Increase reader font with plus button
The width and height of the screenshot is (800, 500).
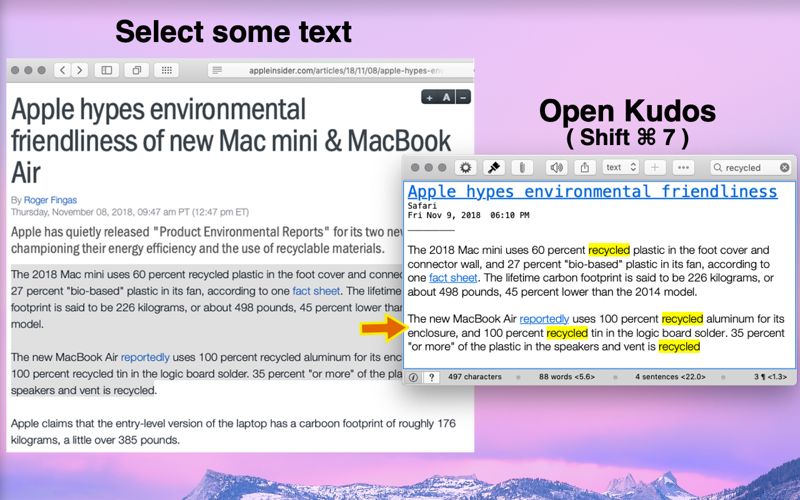coord(430,97)
